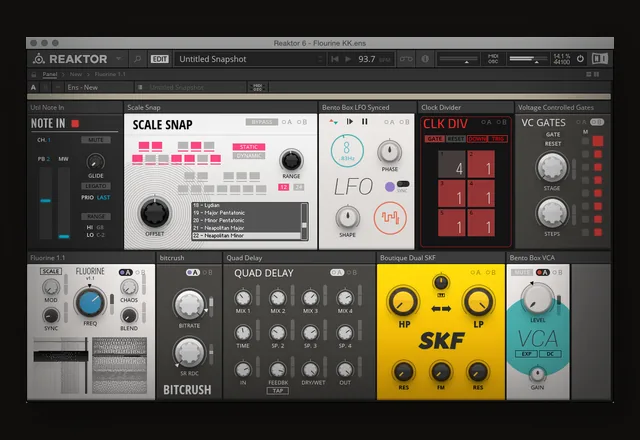640x440 pixels.
Task: Click the MIDI OSC button in panel bar
Action: click(x=258, y=87)
